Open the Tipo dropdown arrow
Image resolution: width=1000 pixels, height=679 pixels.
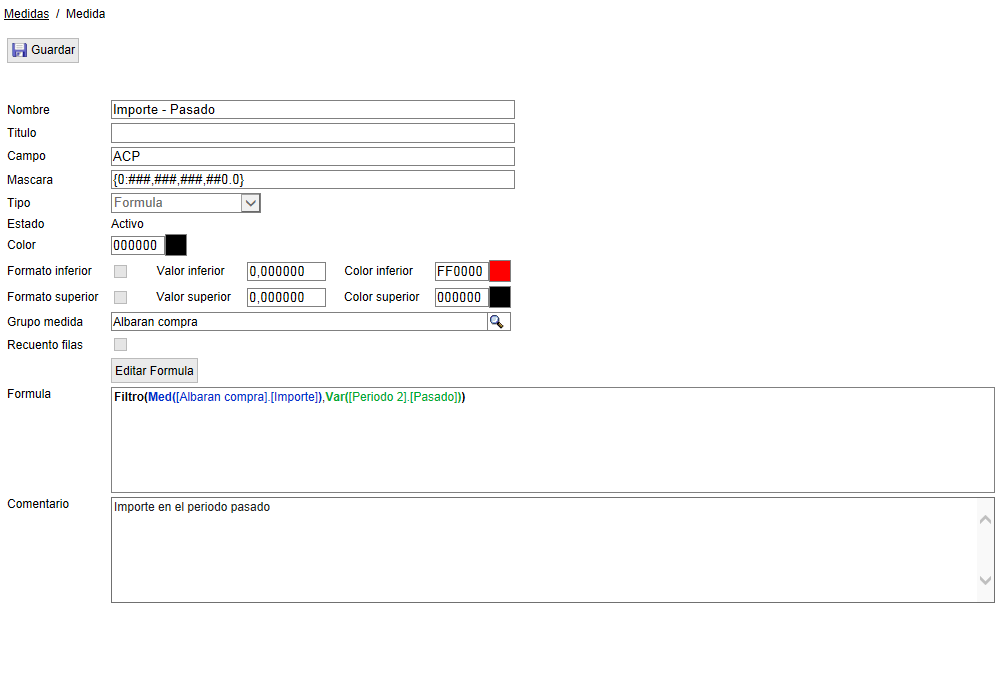point(251,203)
